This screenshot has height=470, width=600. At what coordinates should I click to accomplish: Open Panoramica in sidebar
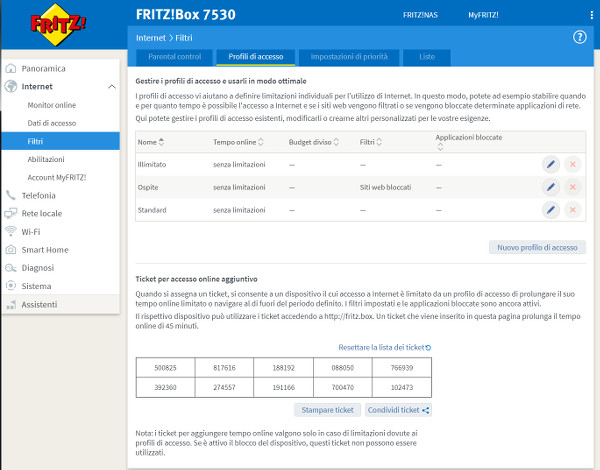(x=43, y=69)
